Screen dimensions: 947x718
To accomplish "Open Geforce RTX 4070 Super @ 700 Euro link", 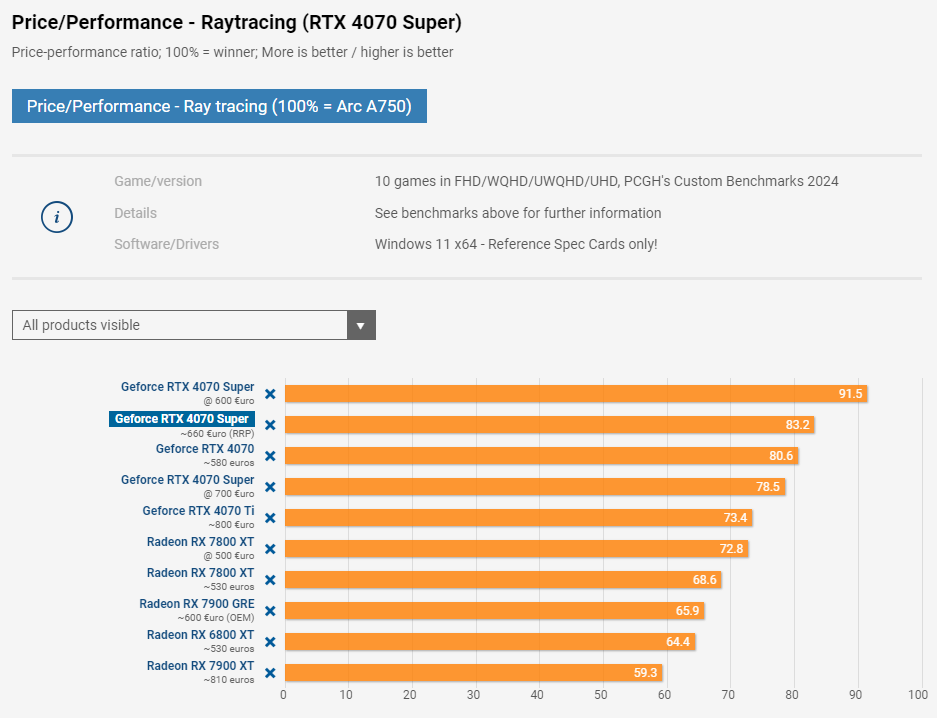I will [x=187, y=480].
